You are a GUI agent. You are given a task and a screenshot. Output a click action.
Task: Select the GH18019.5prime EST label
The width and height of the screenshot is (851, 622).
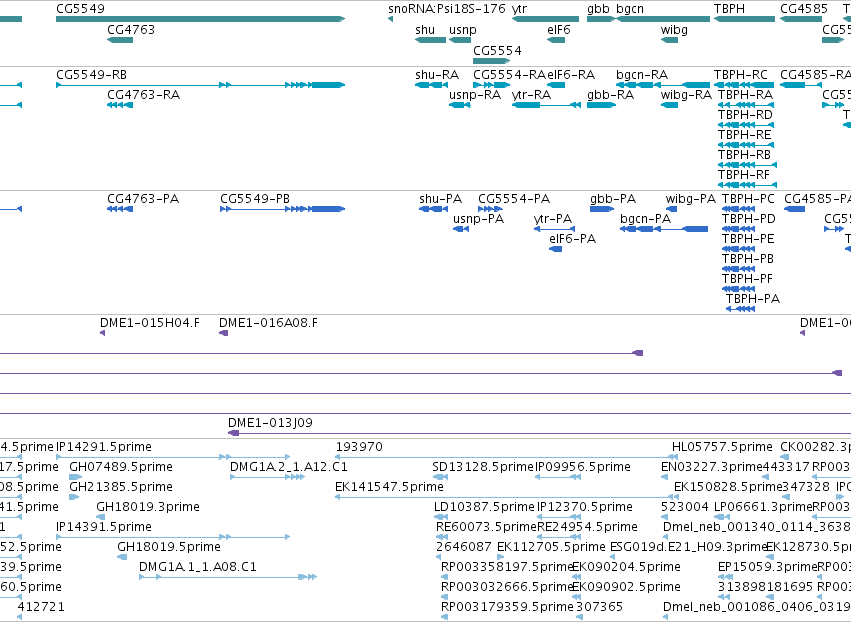169,547
